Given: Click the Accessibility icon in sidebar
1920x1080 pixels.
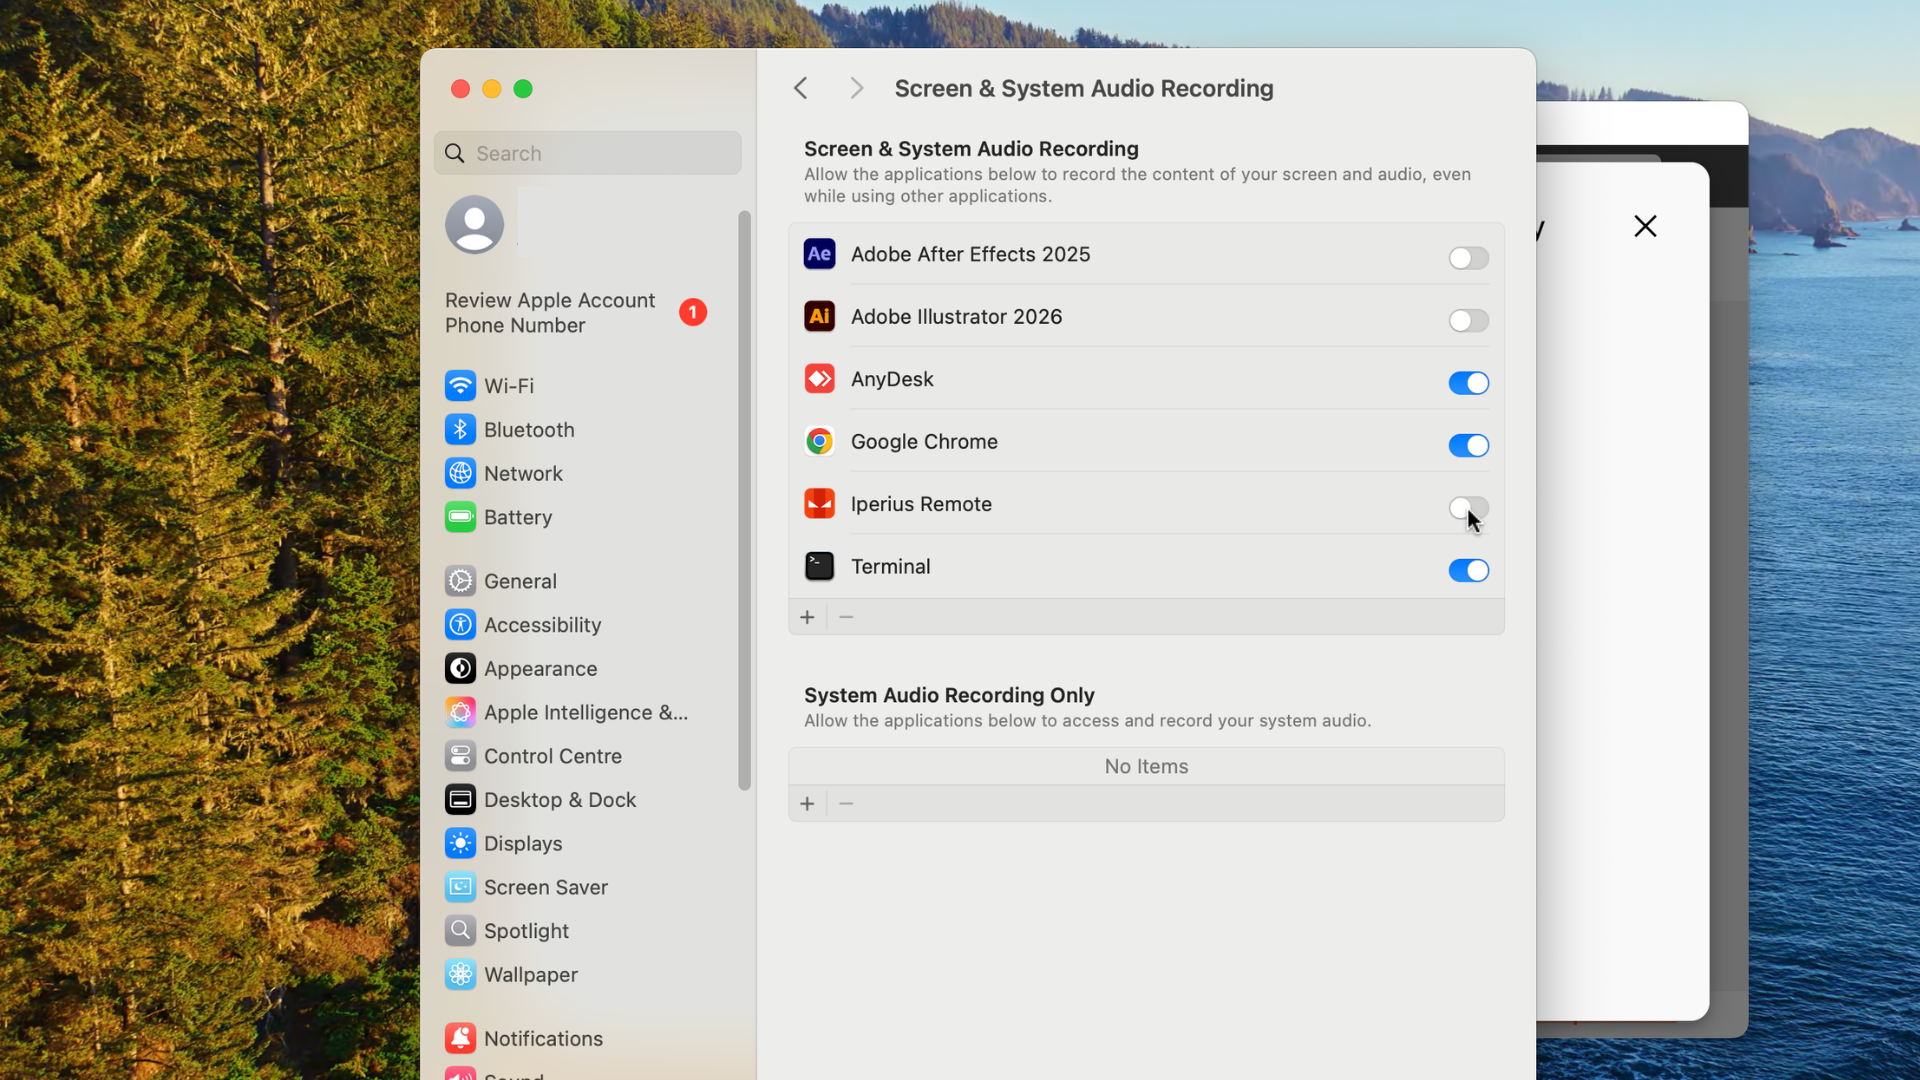Looking at the screenshot, I should pos(460,625).
